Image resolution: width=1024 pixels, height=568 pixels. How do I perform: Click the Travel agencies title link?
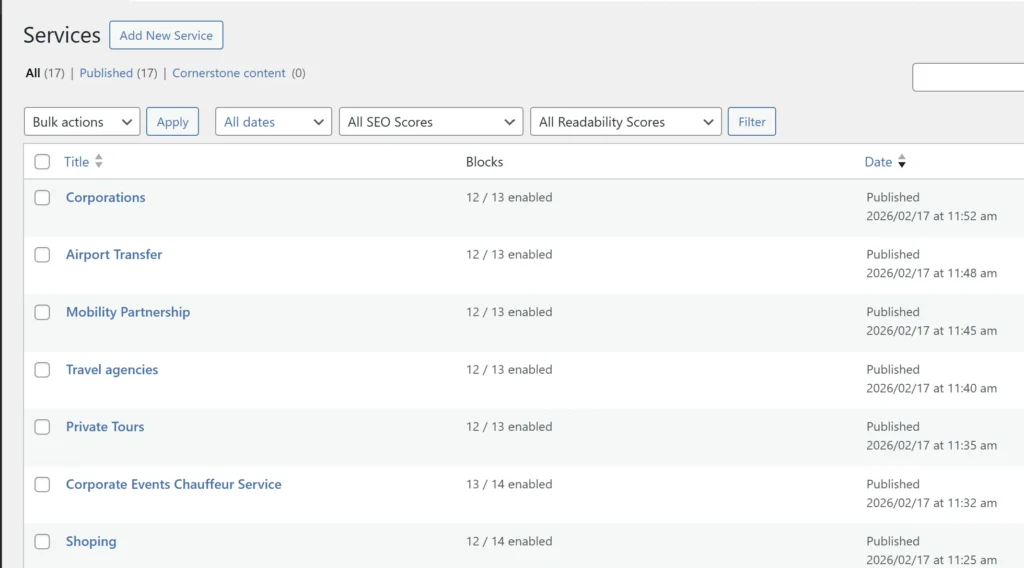click(x=112, y=370)
